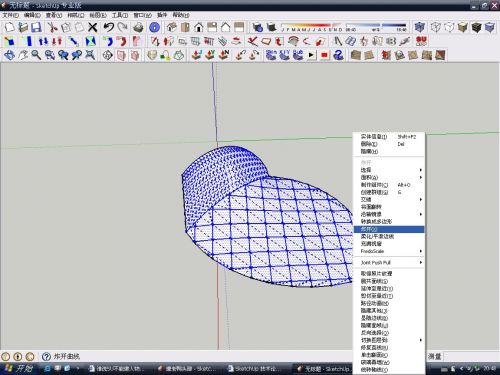The image size is (500, 375).
Task: Select the Orbit tool
Action: click(9, 55)
